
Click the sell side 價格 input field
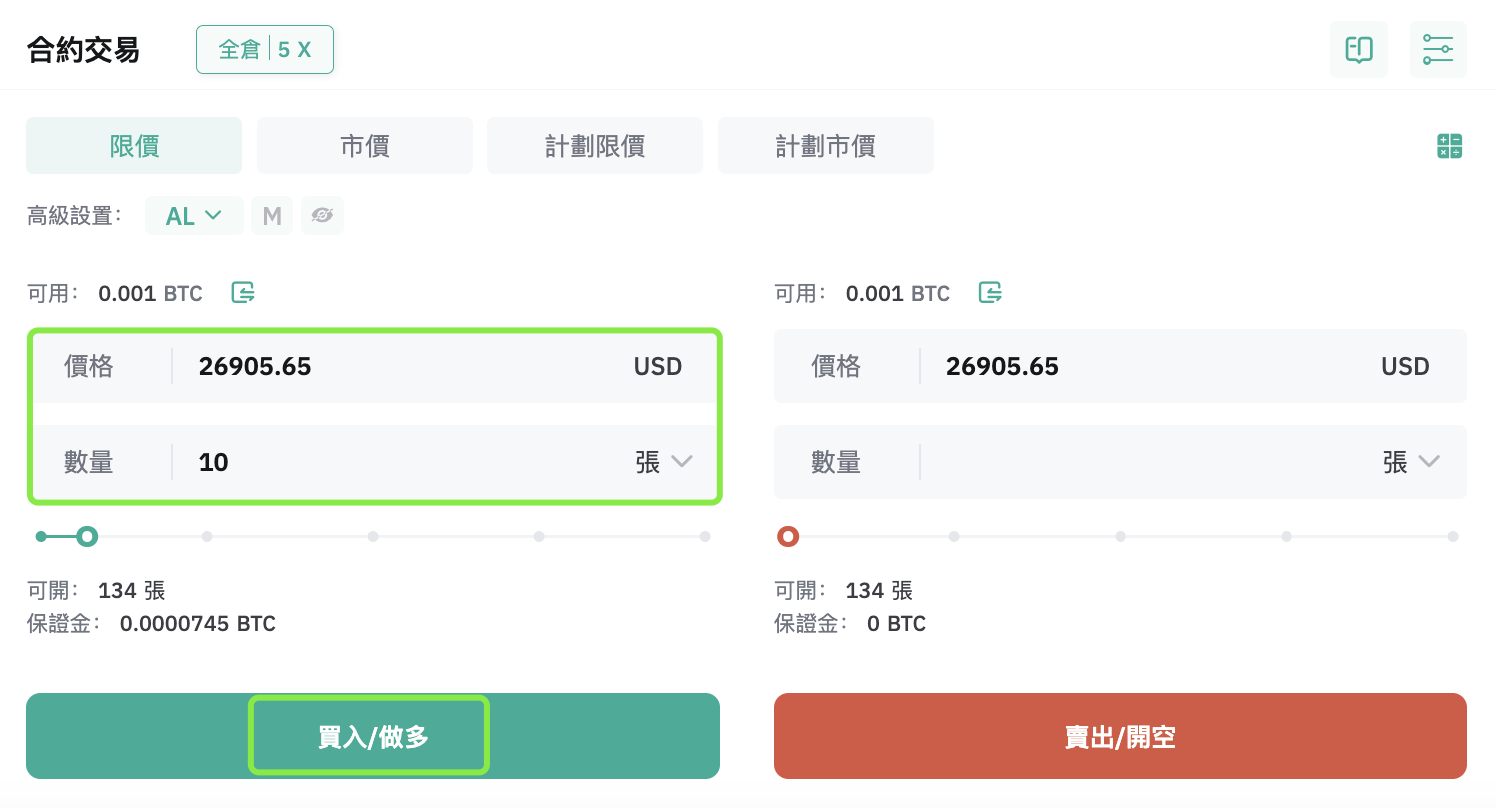1120,366
